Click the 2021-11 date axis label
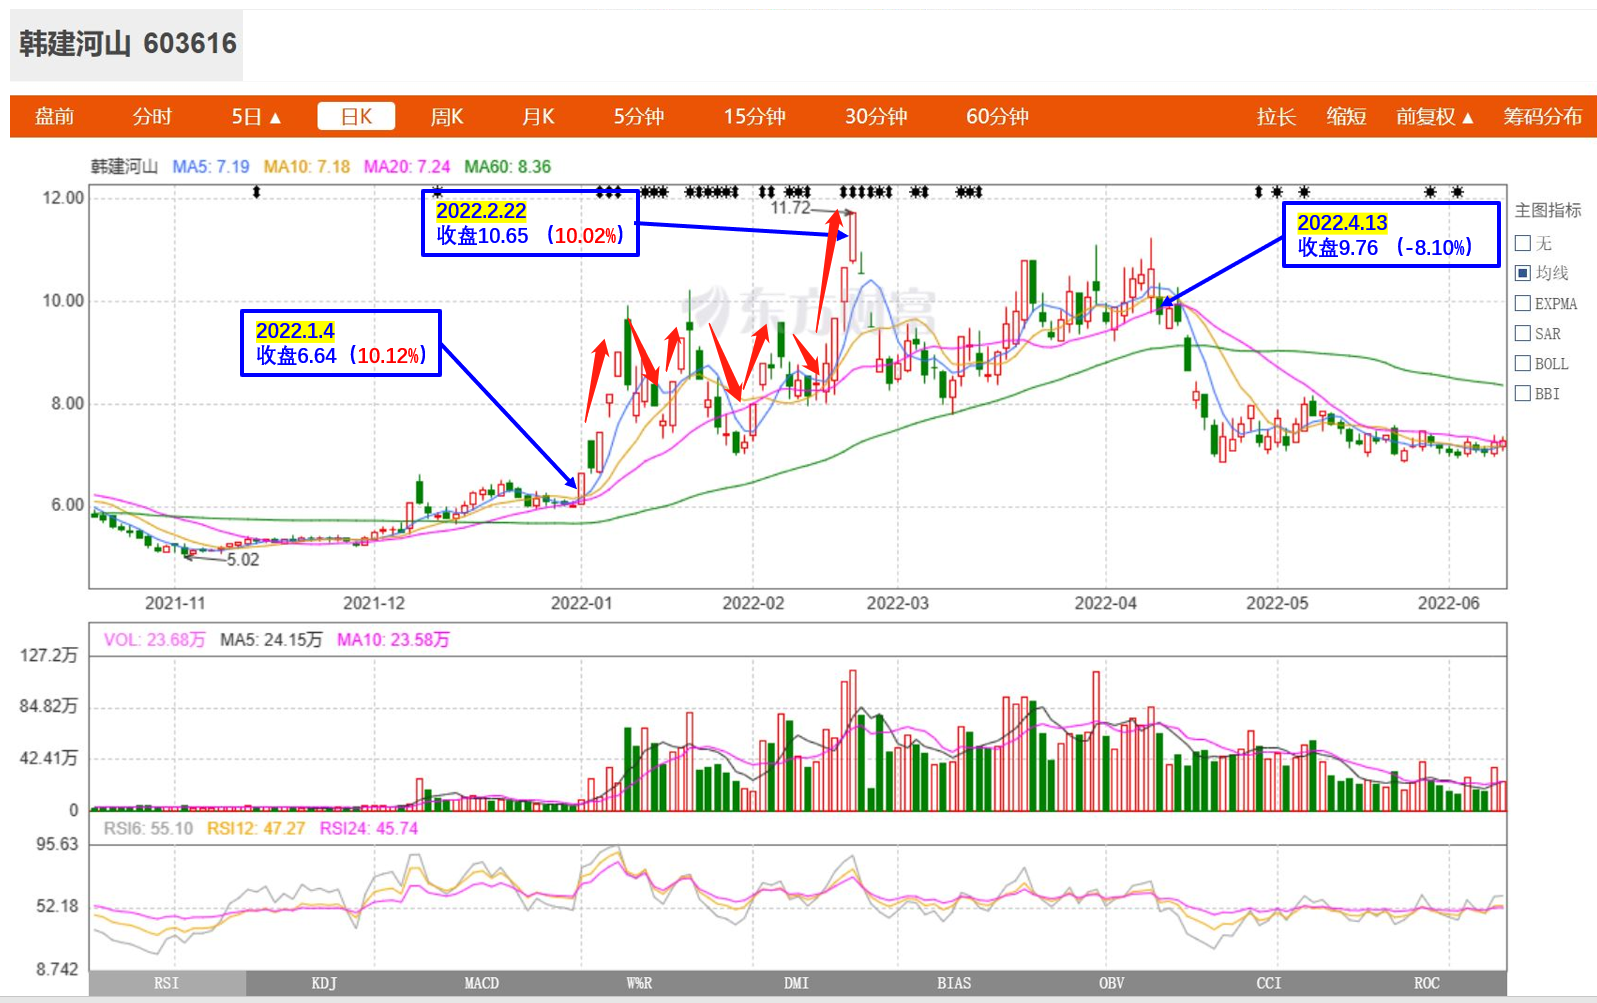The width and height of the screenshot is (1597, 1003). click(x=175, y=603)
